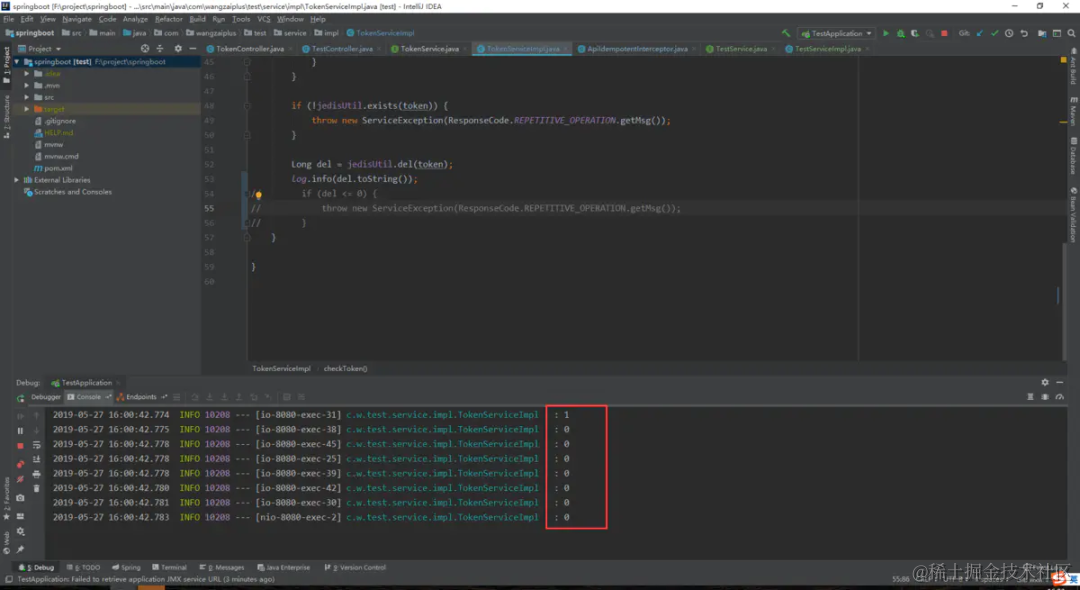Switch to the Debugger tab
Image resolution: width=1080 pixels, height=590 pixels.
[x=45, y=397]
